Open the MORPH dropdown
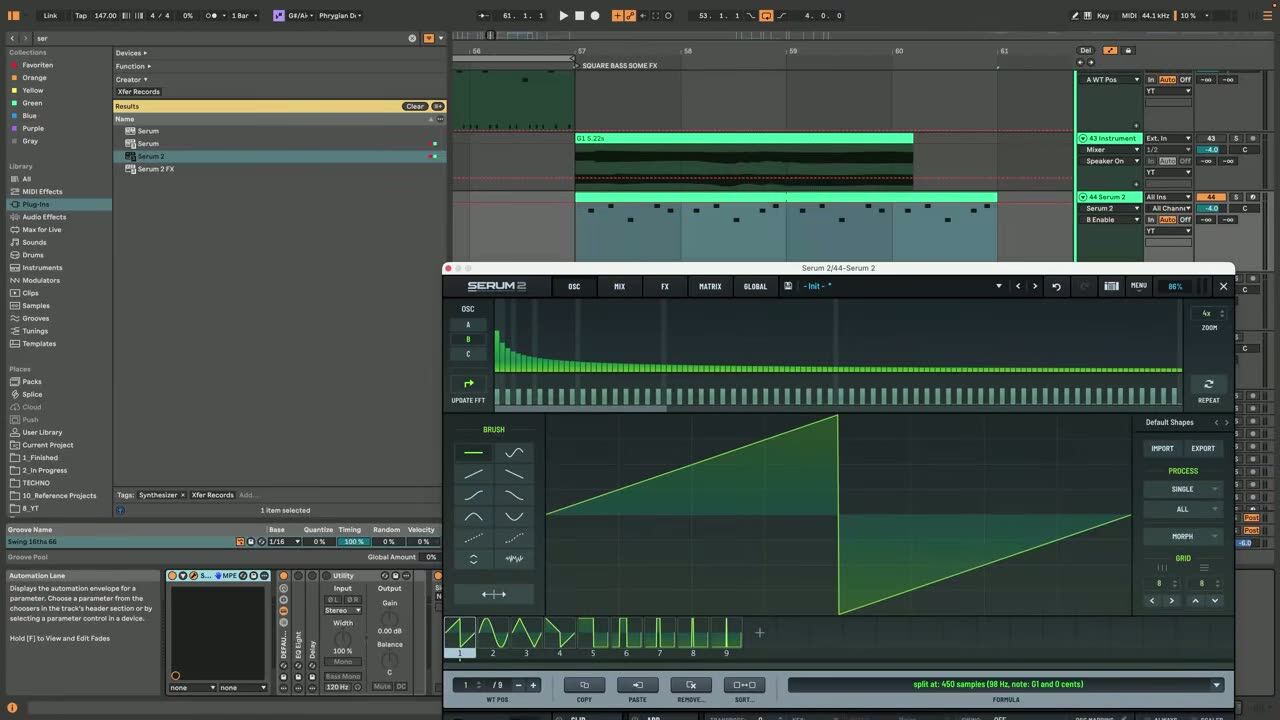 coord(1183,536)
